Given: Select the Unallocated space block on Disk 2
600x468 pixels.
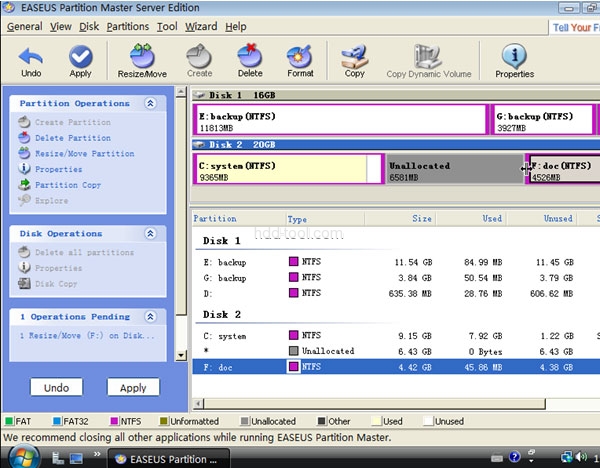Looking at the screenshot, I should 454,169.
